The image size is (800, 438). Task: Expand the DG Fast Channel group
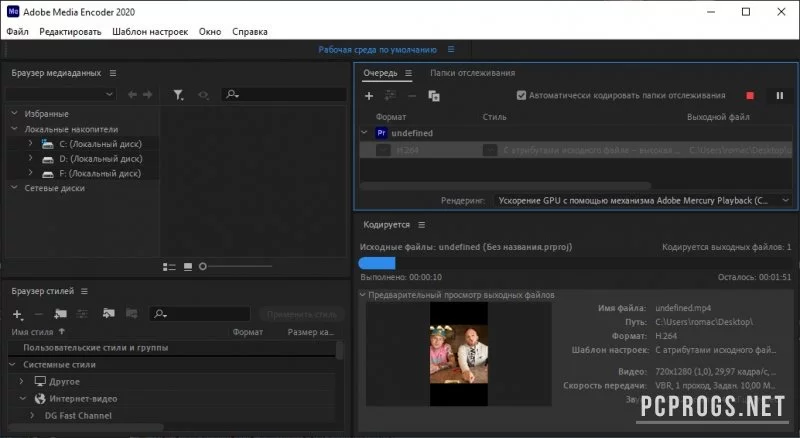32,416
